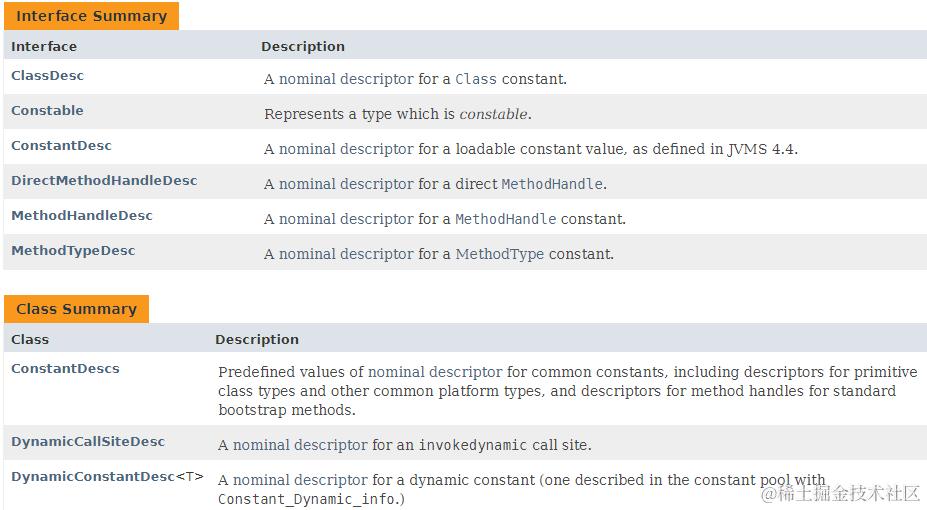Screen dimensions: 927x510
Task: Open the ConstantDescs class link
Action: click(x=65, y=369)
